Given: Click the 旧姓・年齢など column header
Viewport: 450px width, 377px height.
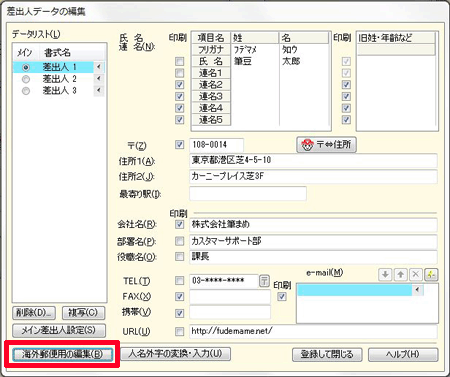Looking at the screenshot, I should click(x=396, y=38).
